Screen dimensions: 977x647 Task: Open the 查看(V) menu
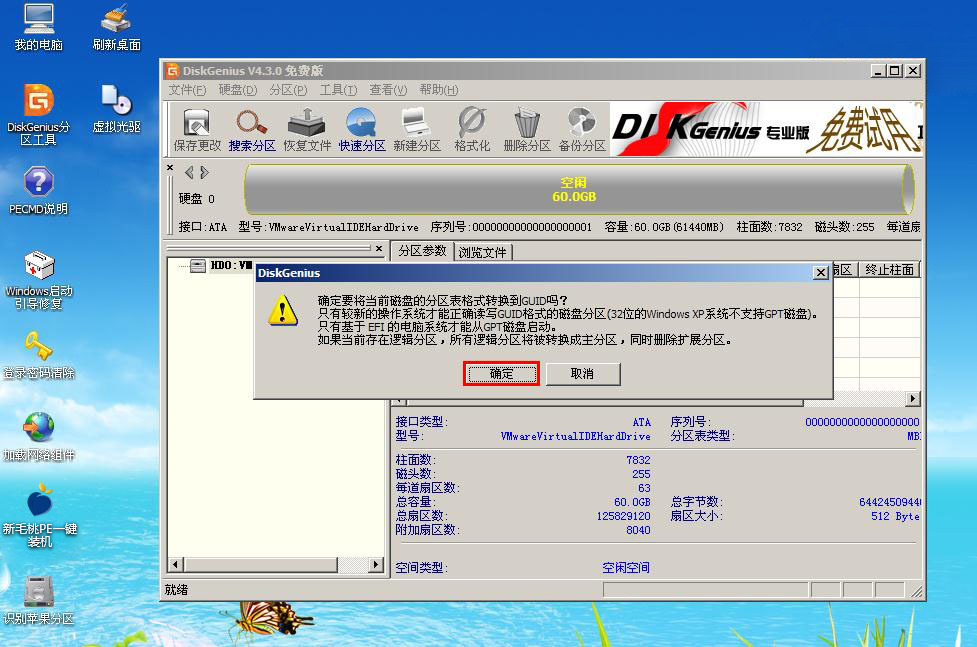click(x=388, y=90)
